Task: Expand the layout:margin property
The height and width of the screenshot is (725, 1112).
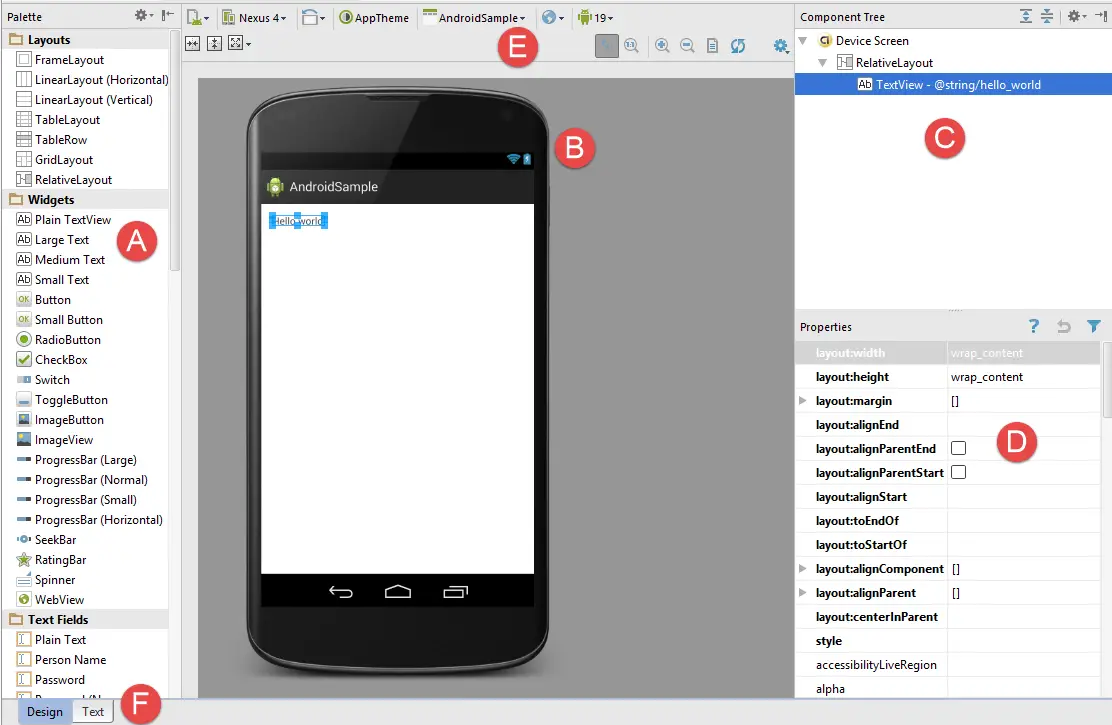Action: (803, 401)
